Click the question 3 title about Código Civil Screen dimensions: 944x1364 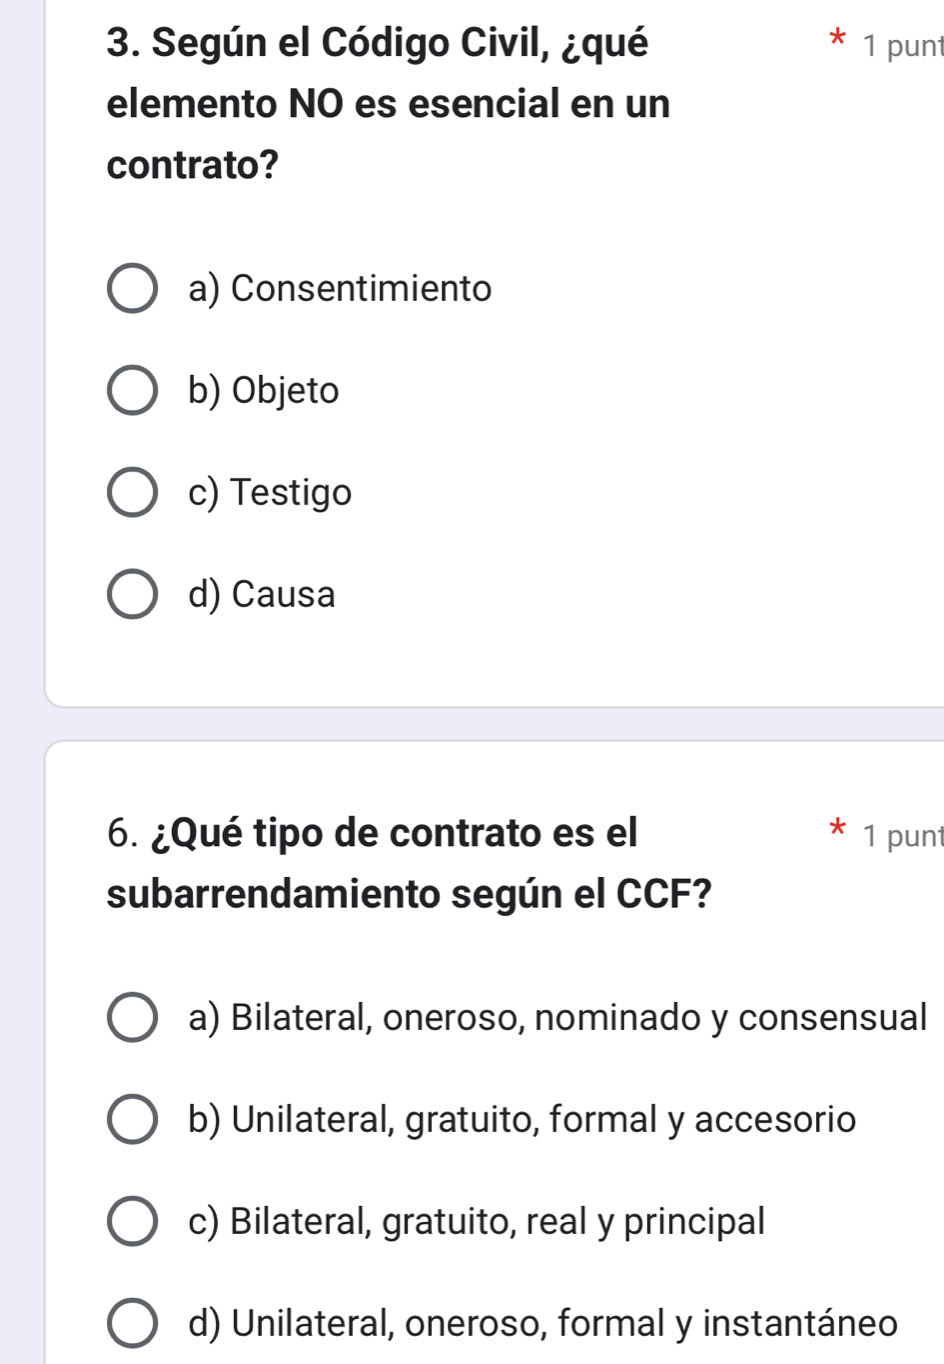(x=388, y=103)
